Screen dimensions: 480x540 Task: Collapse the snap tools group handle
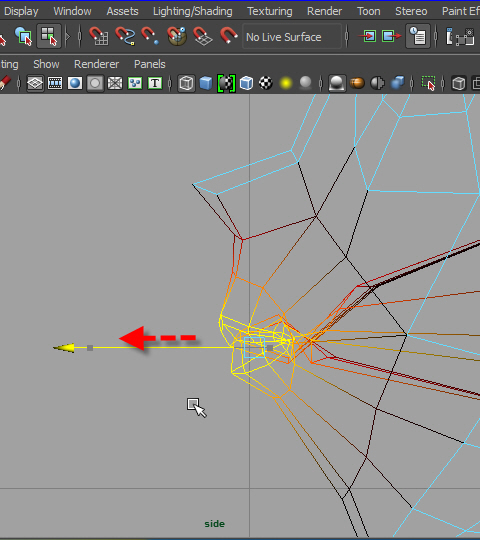[80, 36]
